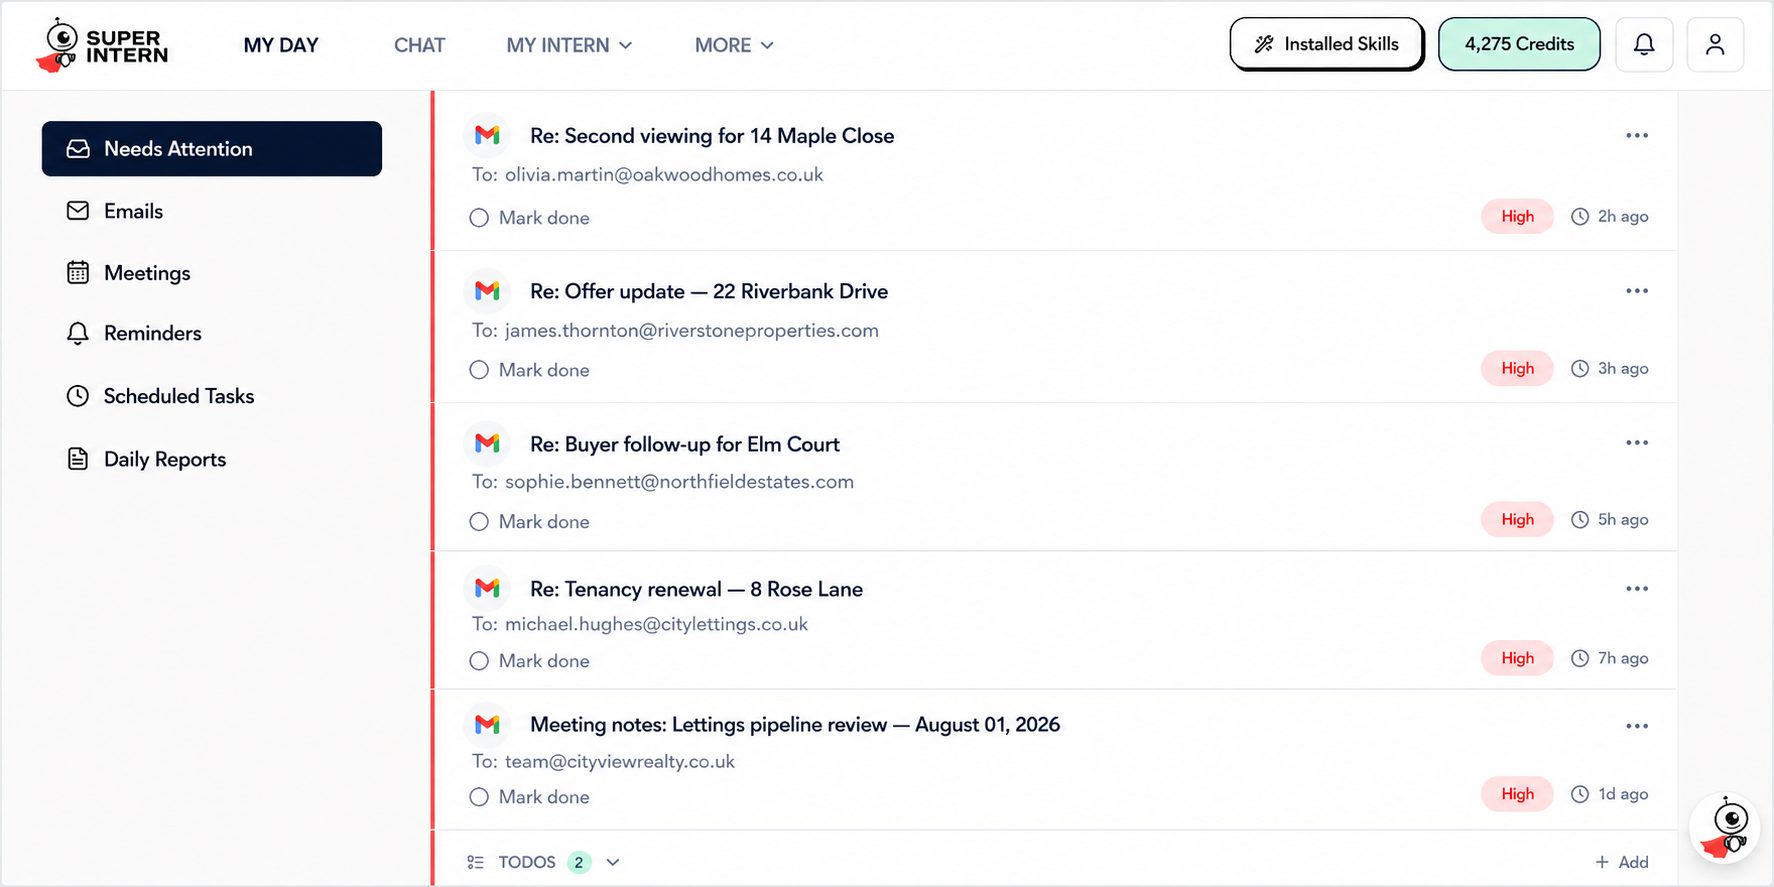Image resolution: width=1774 pixels, height=887 pixels.
Task: Open the Installed Skills button
Action: 1326,44
